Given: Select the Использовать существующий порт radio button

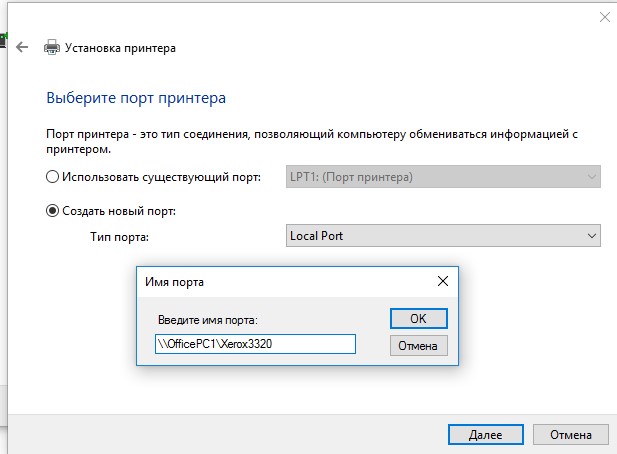Looking at the screenshot, I should click(53, 178).
